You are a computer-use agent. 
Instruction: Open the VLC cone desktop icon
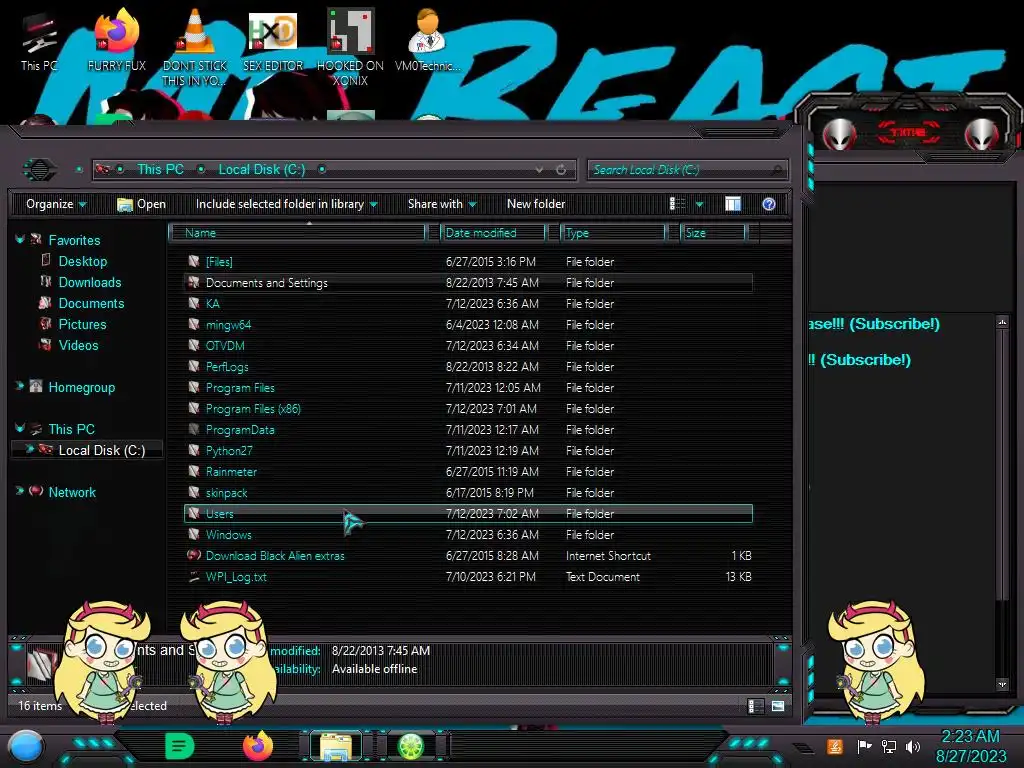pos(195,47)
